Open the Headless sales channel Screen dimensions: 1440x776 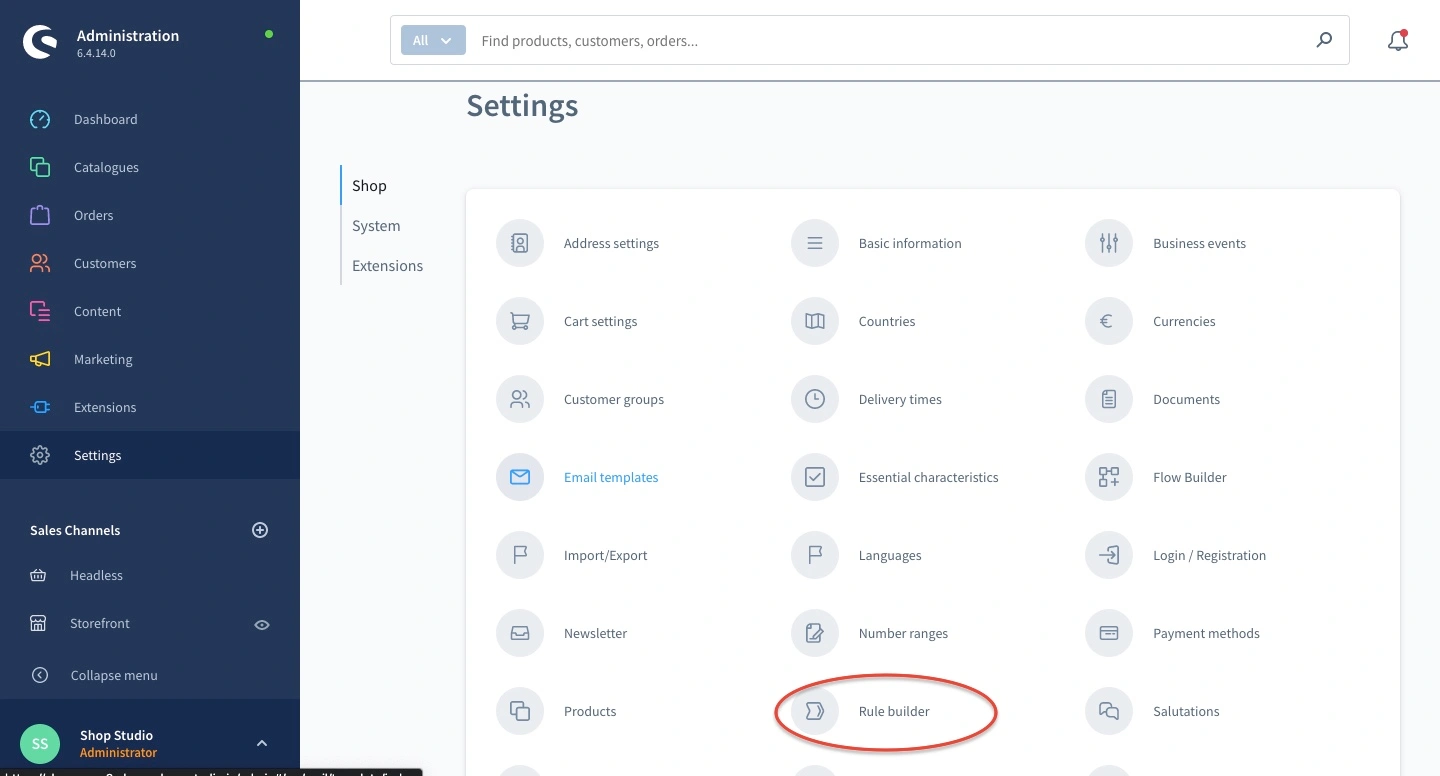[x=96, y=575]
